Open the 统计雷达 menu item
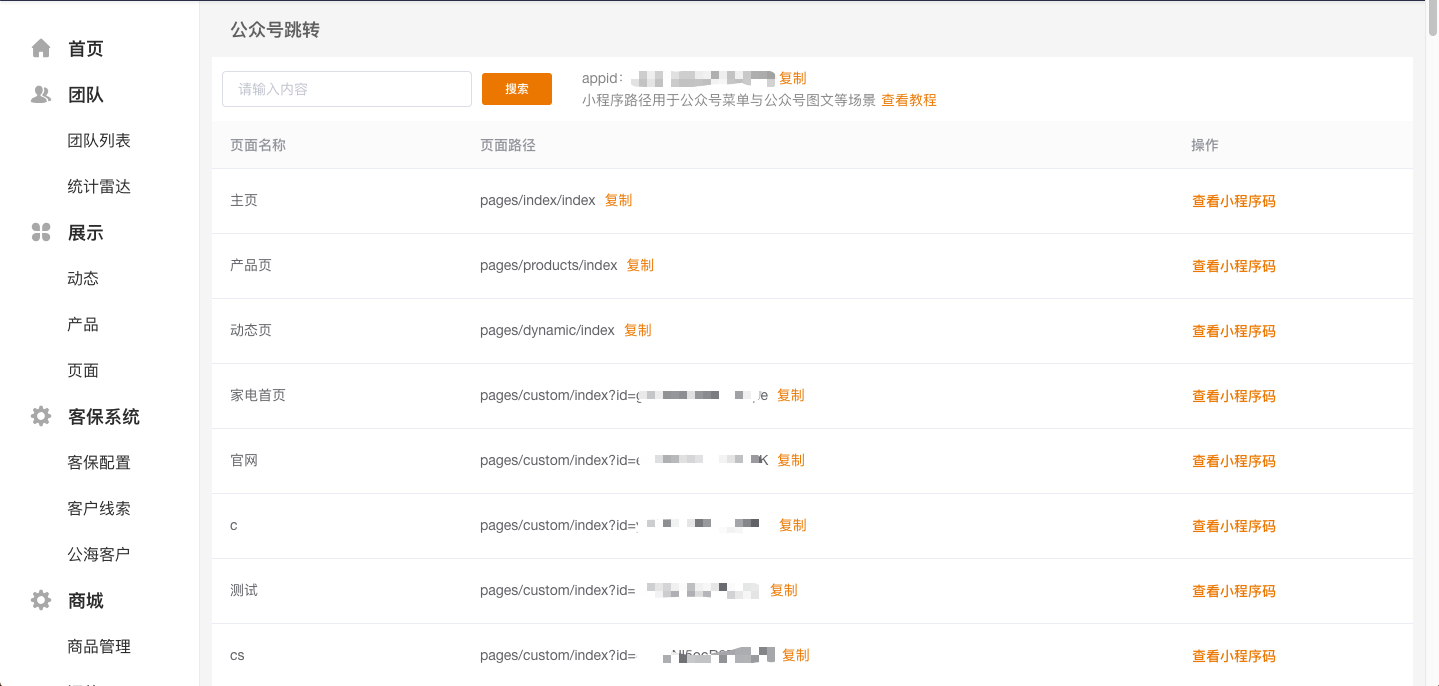The image size is (1439, 686). pyautogui.click(x=99, y=187)
